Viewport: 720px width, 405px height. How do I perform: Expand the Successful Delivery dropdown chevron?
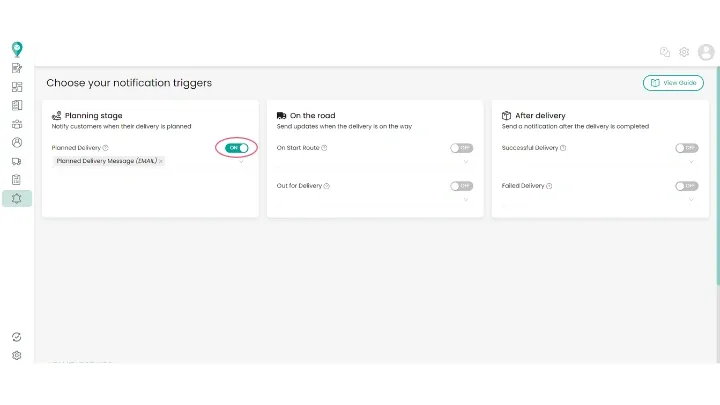pos(691,161)
